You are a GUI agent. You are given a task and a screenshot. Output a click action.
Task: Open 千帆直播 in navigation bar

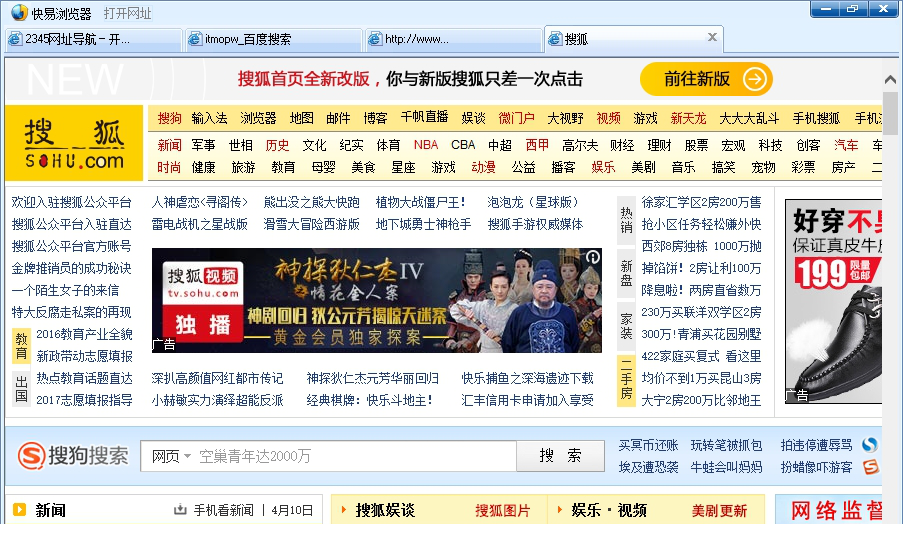point(424,117)
